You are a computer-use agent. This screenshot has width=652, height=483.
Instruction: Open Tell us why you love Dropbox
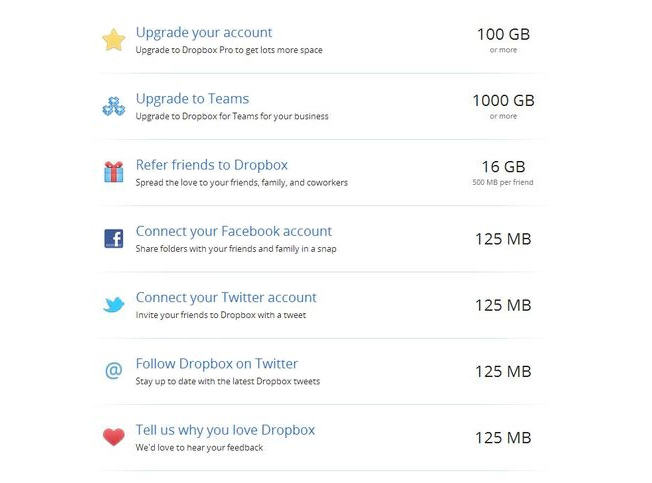(225, 430)
